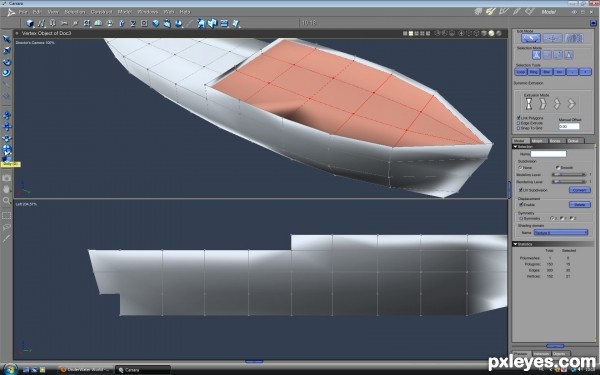Image resolution: width=600 pixels, height=375 pixels.
Task: Open the Left view dropdown in lower viewport
Action: (x=26, y=204)
